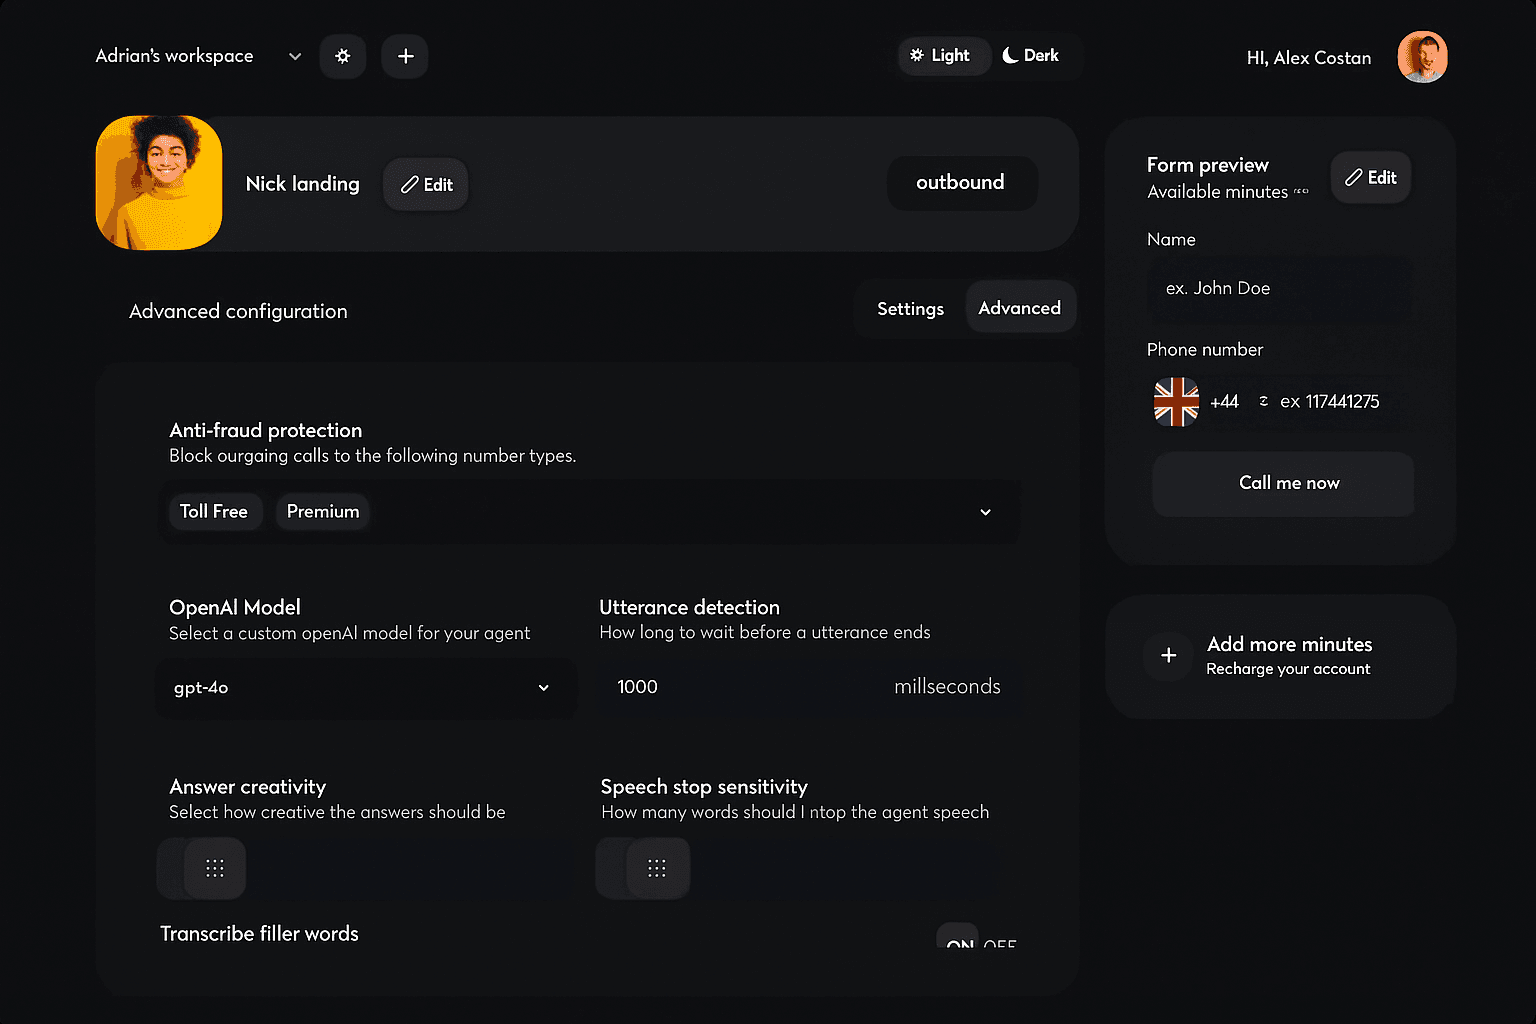Screen dimensions: 1536x1024
Task: Select the sun icon for Light theme
Action: 918,55
